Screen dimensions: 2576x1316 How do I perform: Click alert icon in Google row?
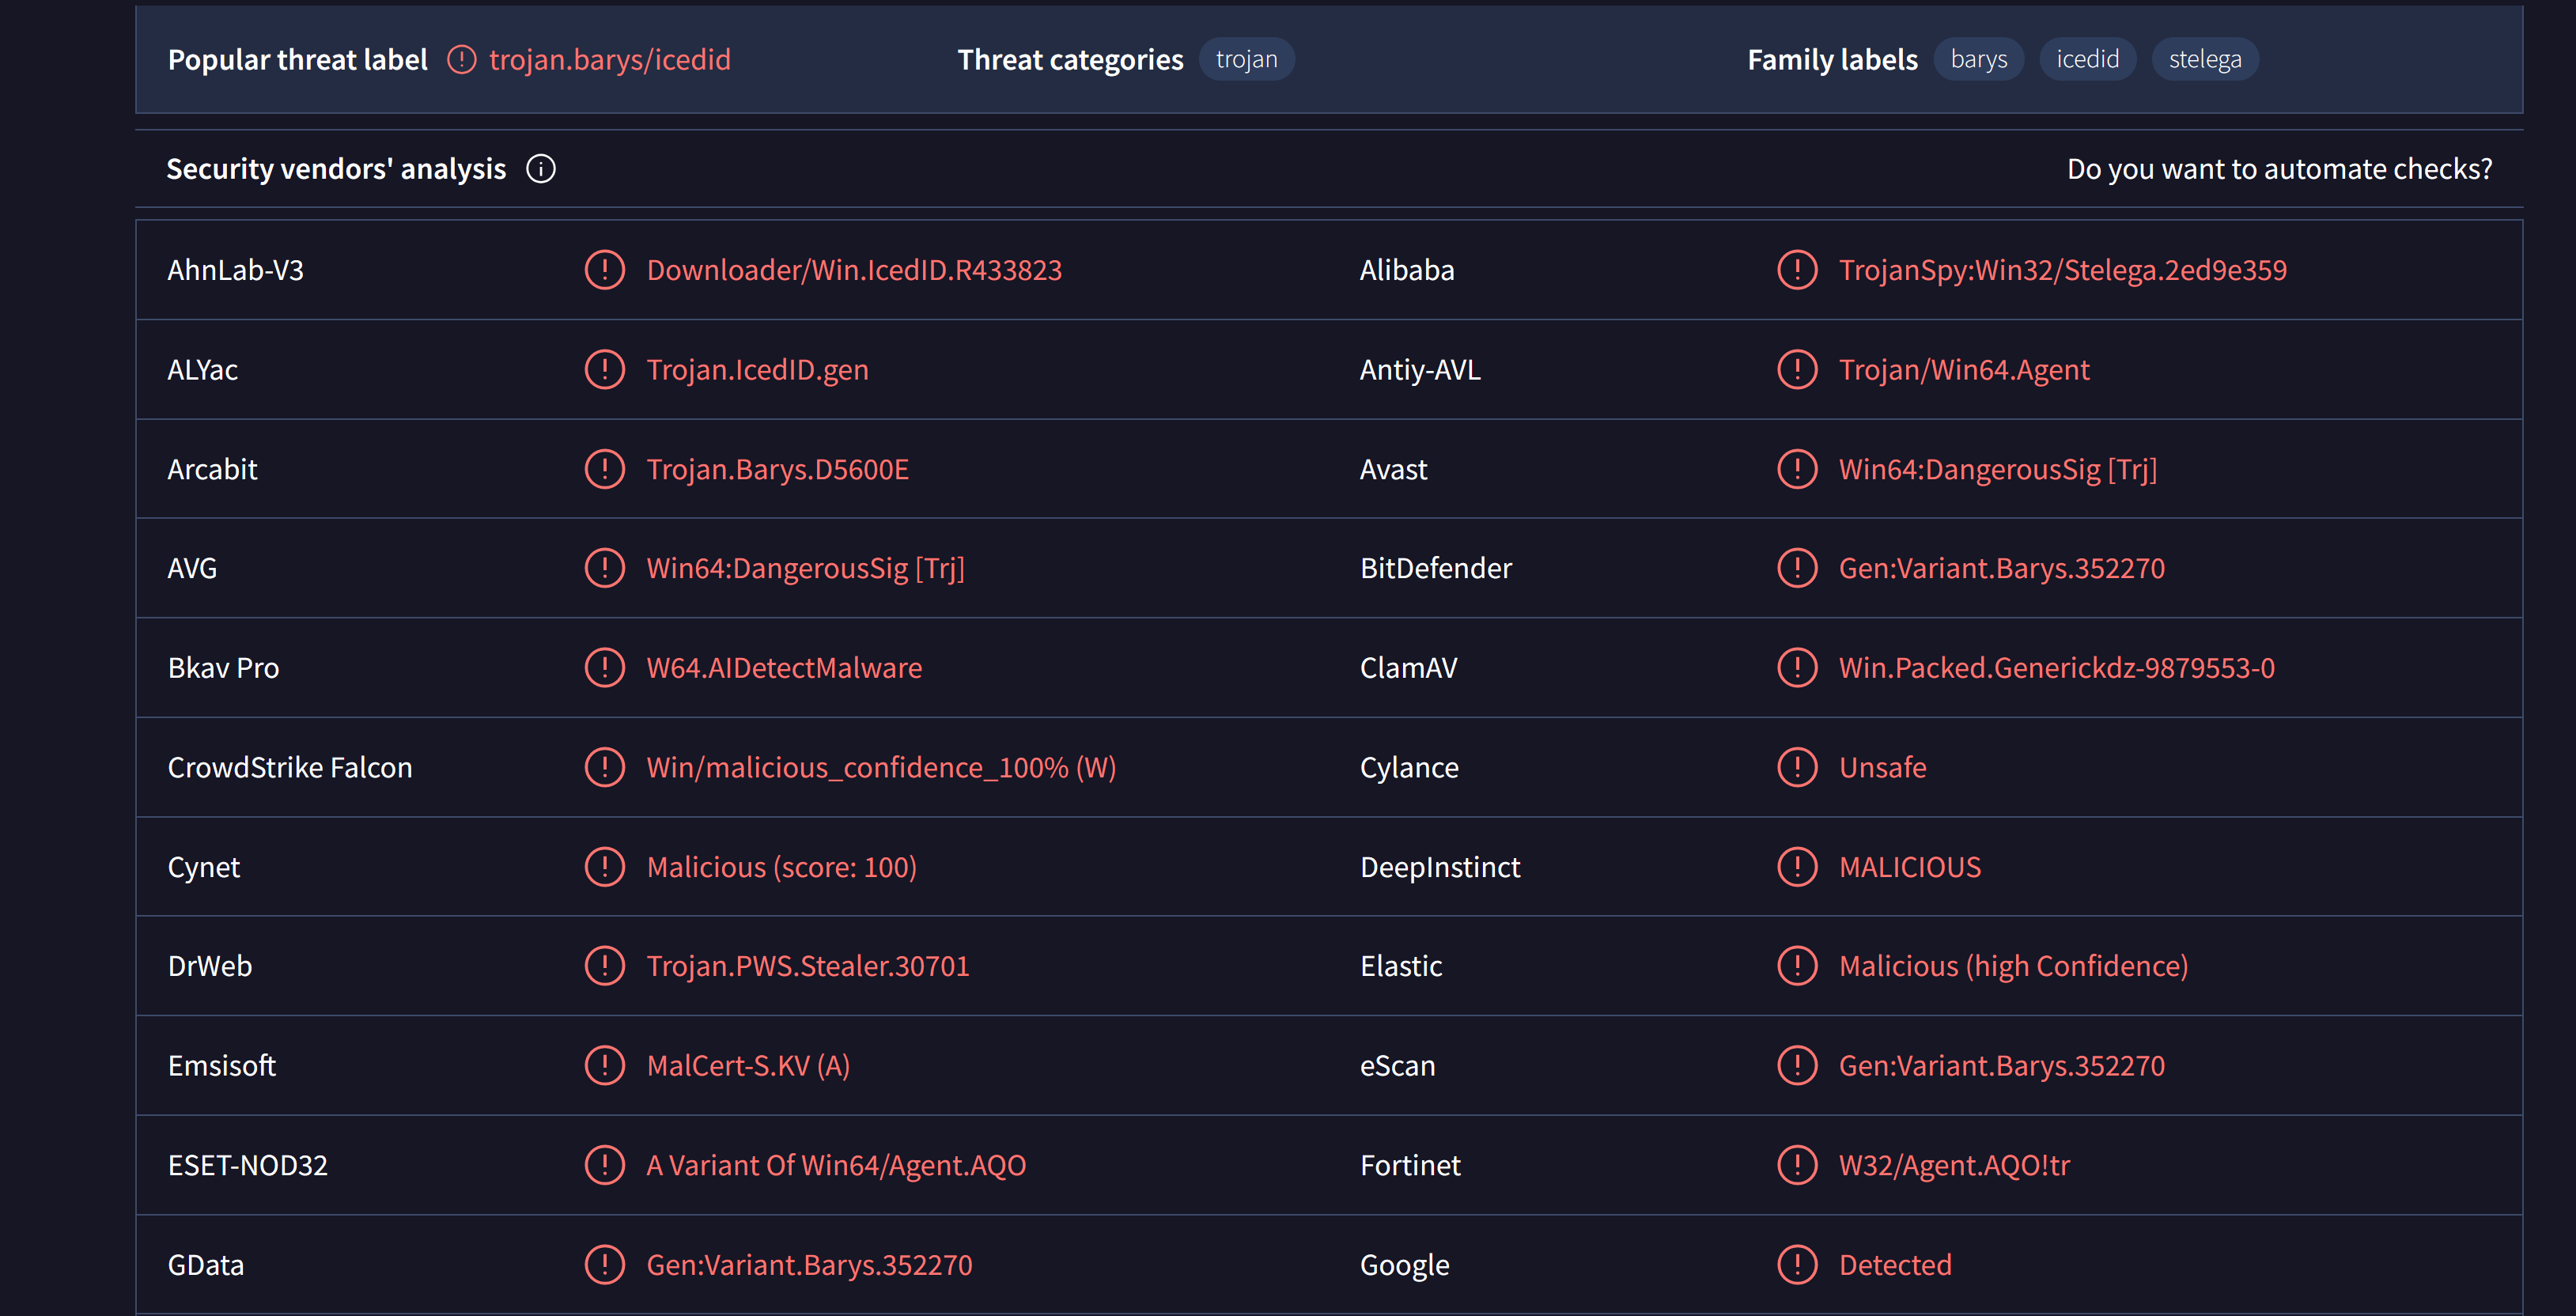(1796, 1265)
